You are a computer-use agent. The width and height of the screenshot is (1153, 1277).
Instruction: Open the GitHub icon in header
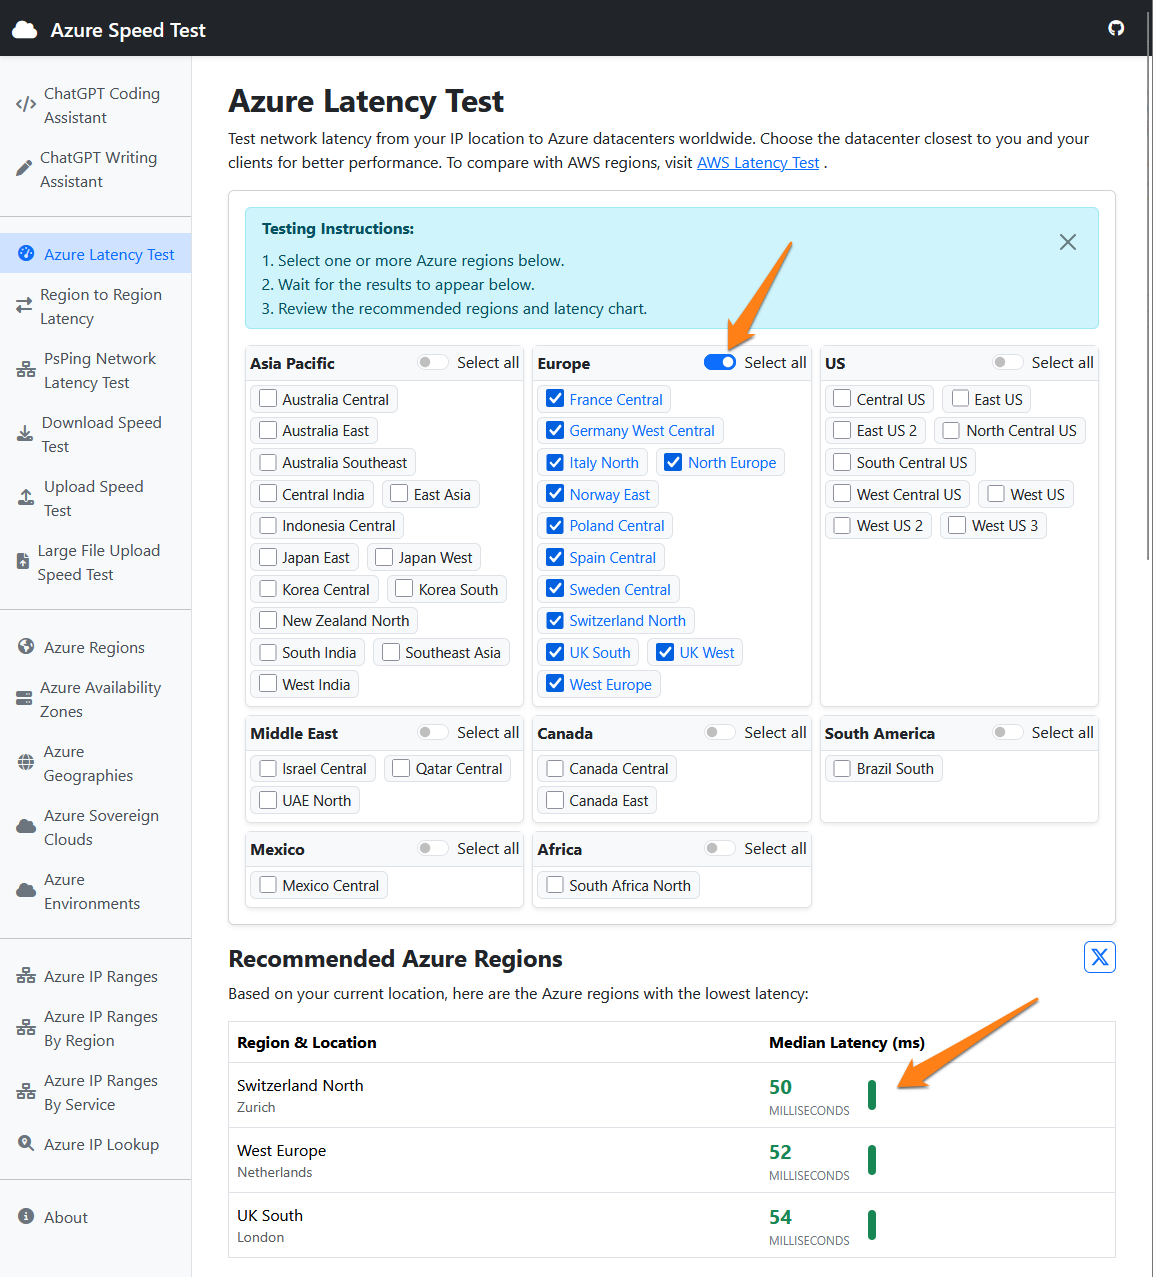[x=1116, y=28]
